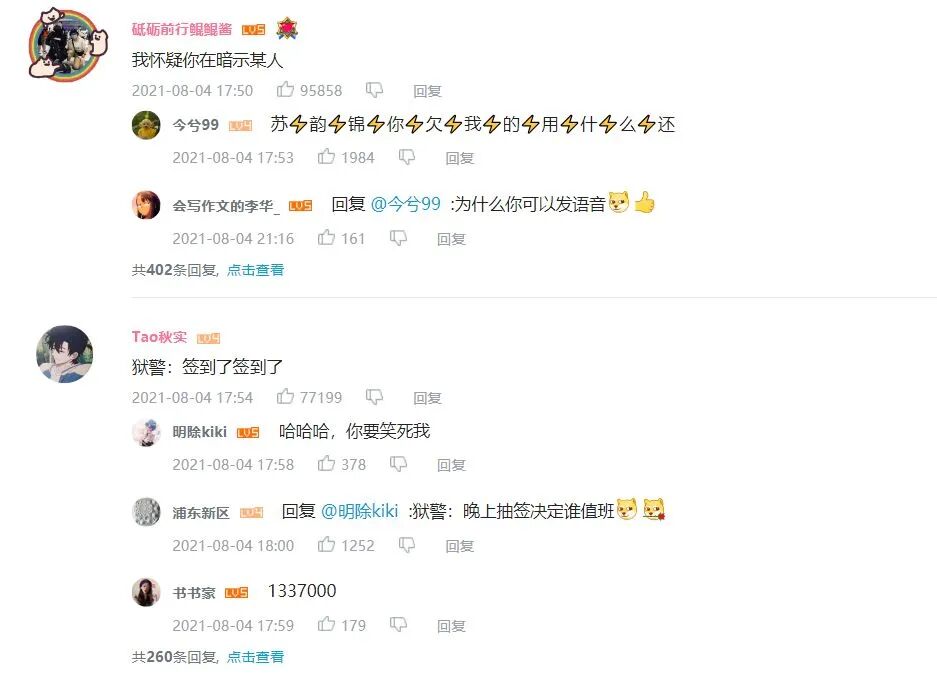The height and width of the screenshot is (680, 937).
Task: Open the @明除kiki mention link
Action: pos(359,511)
